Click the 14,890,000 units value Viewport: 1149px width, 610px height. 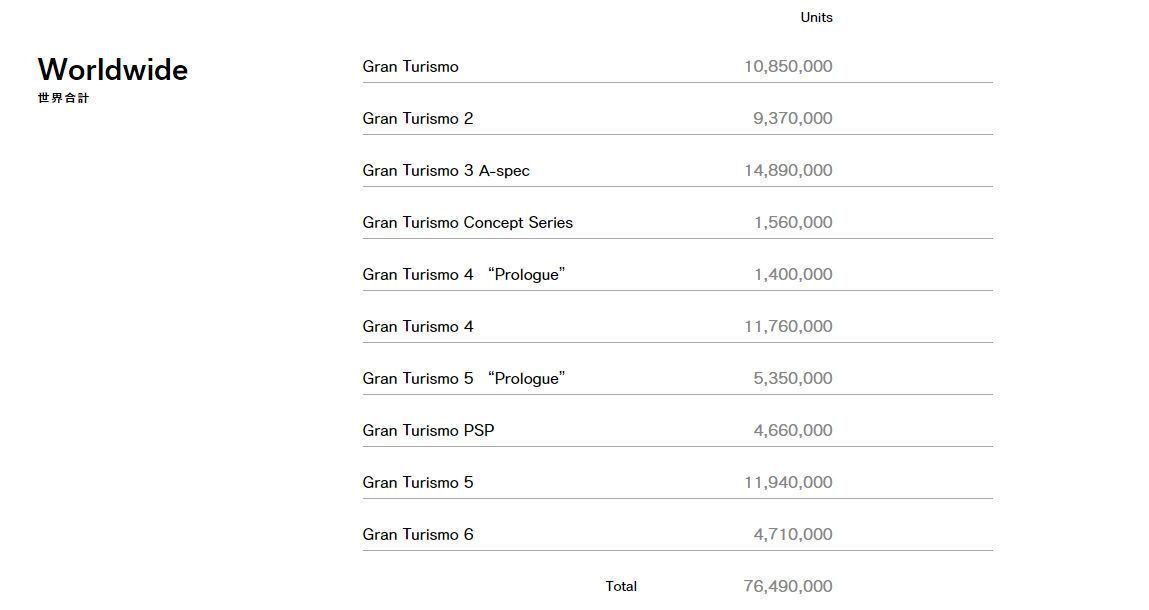tap(788, 171)
